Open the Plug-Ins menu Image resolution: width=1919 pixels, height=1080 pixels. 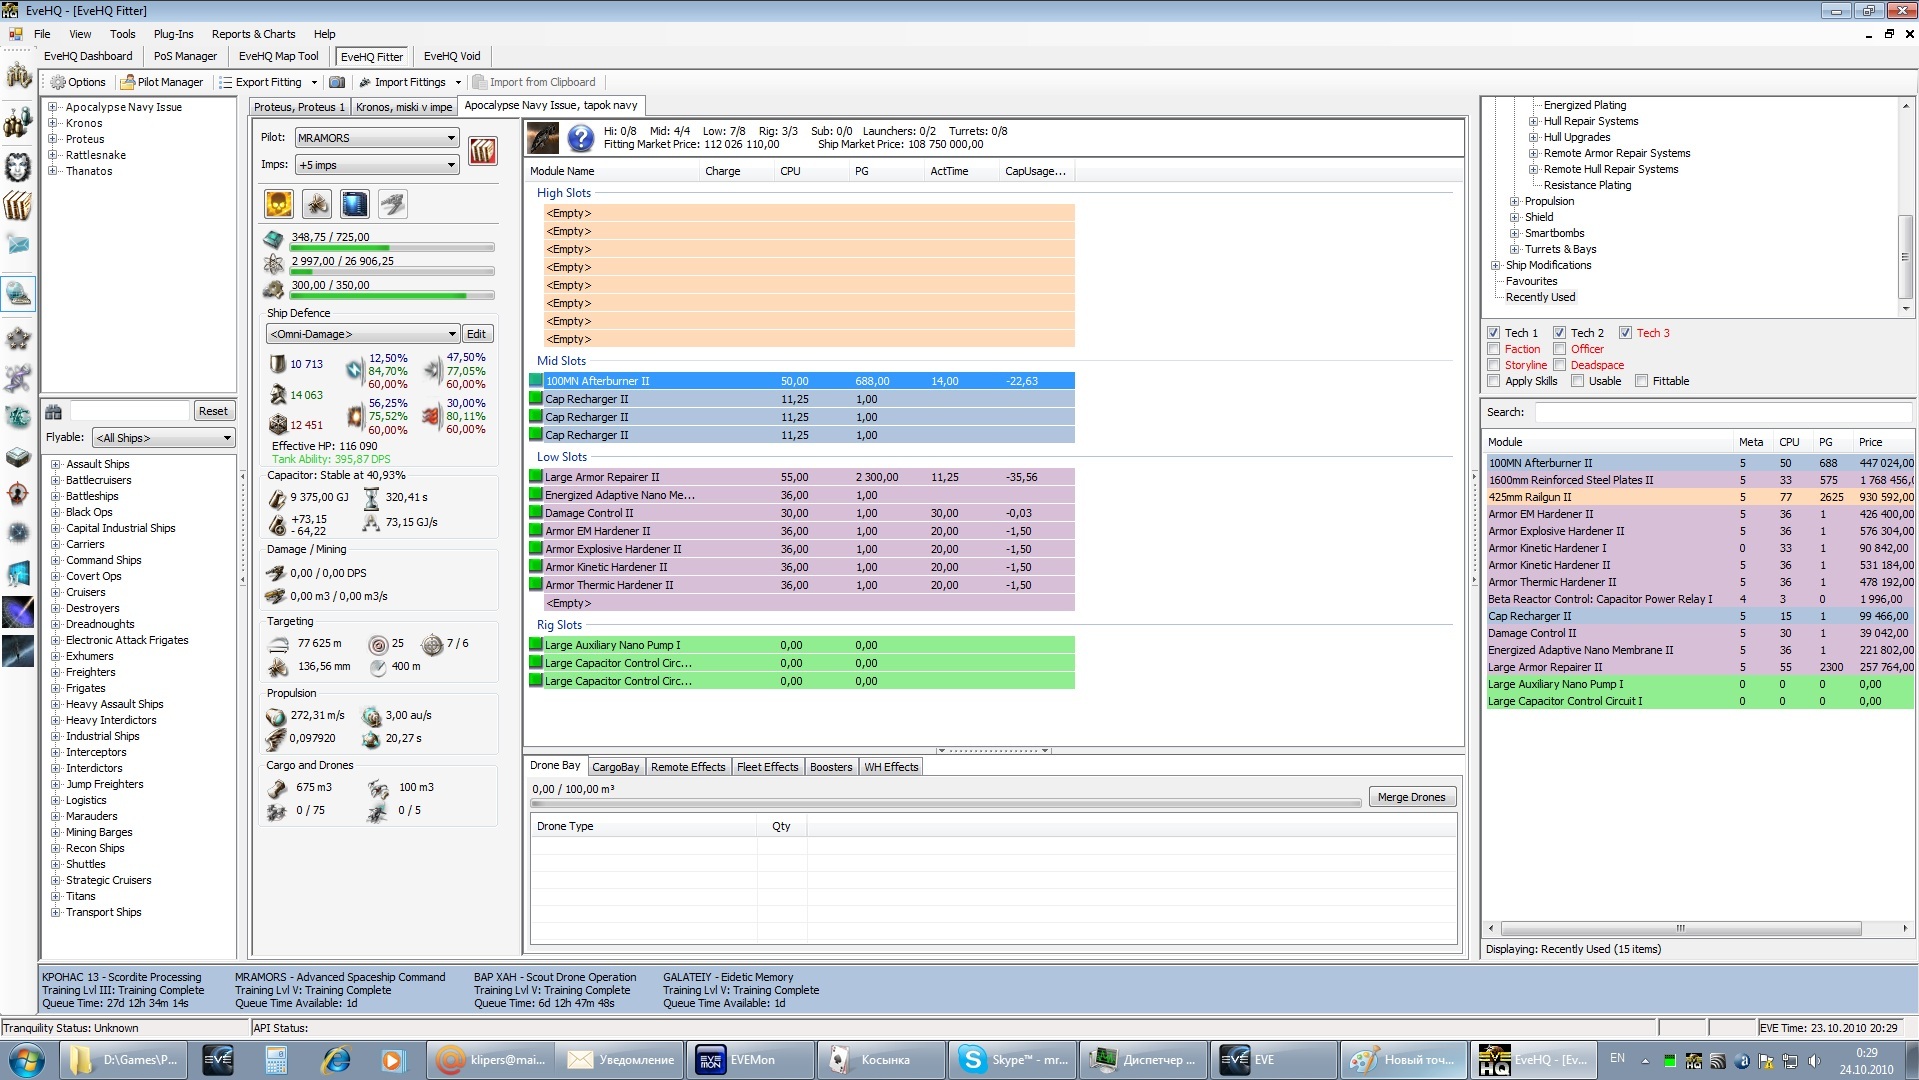coord(173,34)
